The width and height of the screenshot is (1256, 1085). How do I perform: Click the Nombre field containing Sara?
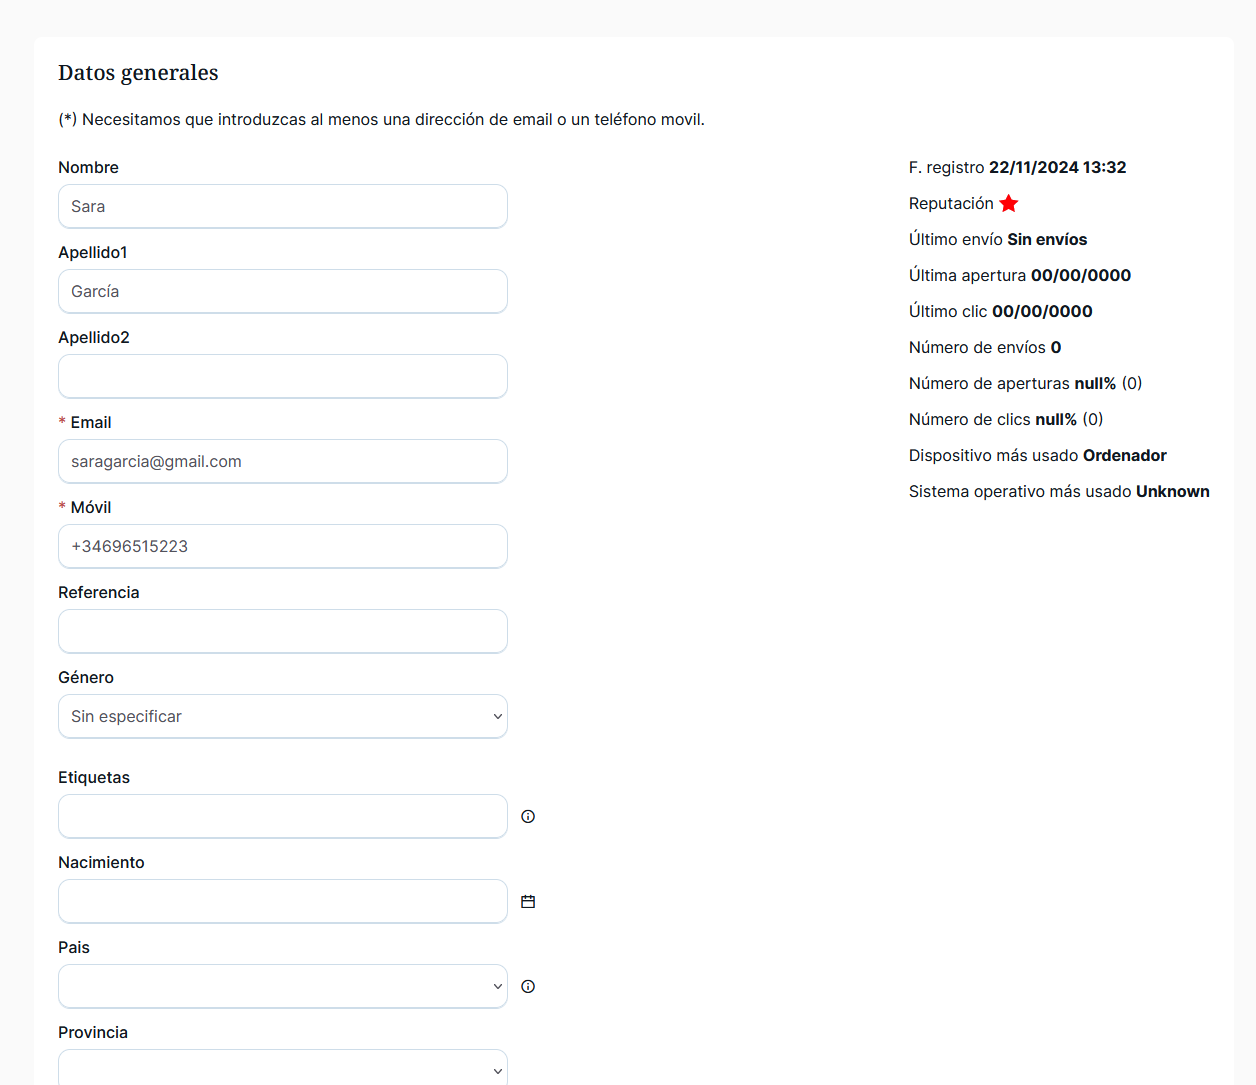[283, 207]
